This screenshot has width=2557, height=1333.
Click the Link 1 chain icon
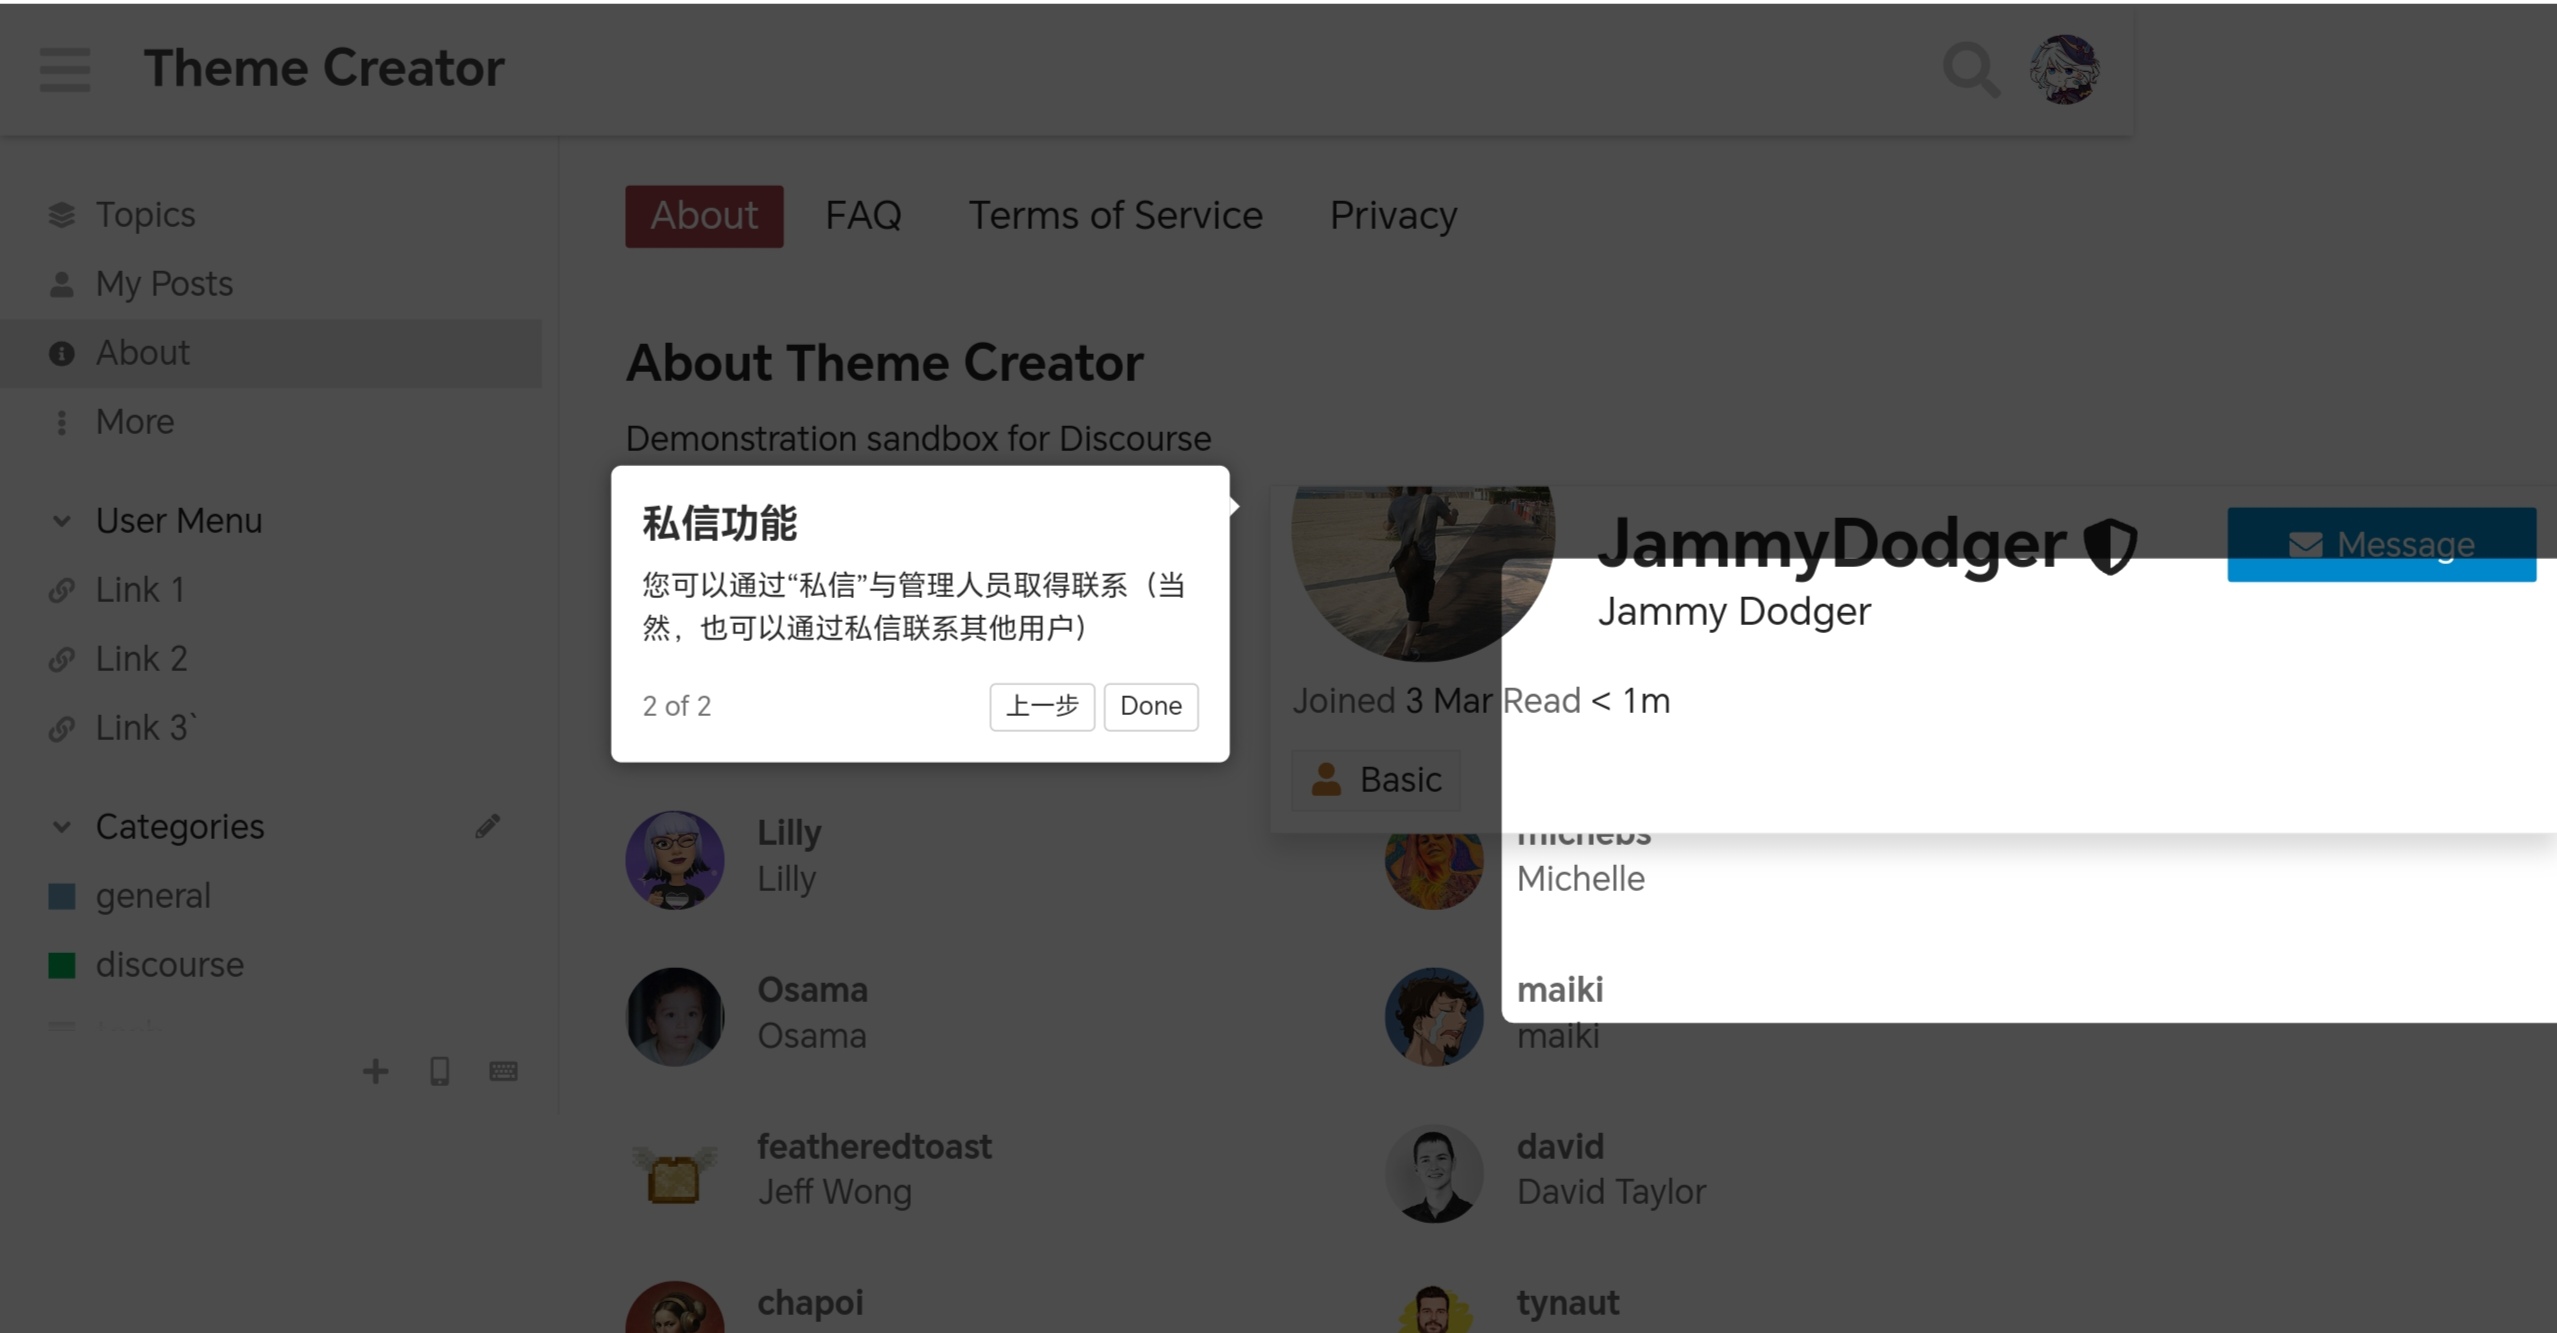(62, 590)
